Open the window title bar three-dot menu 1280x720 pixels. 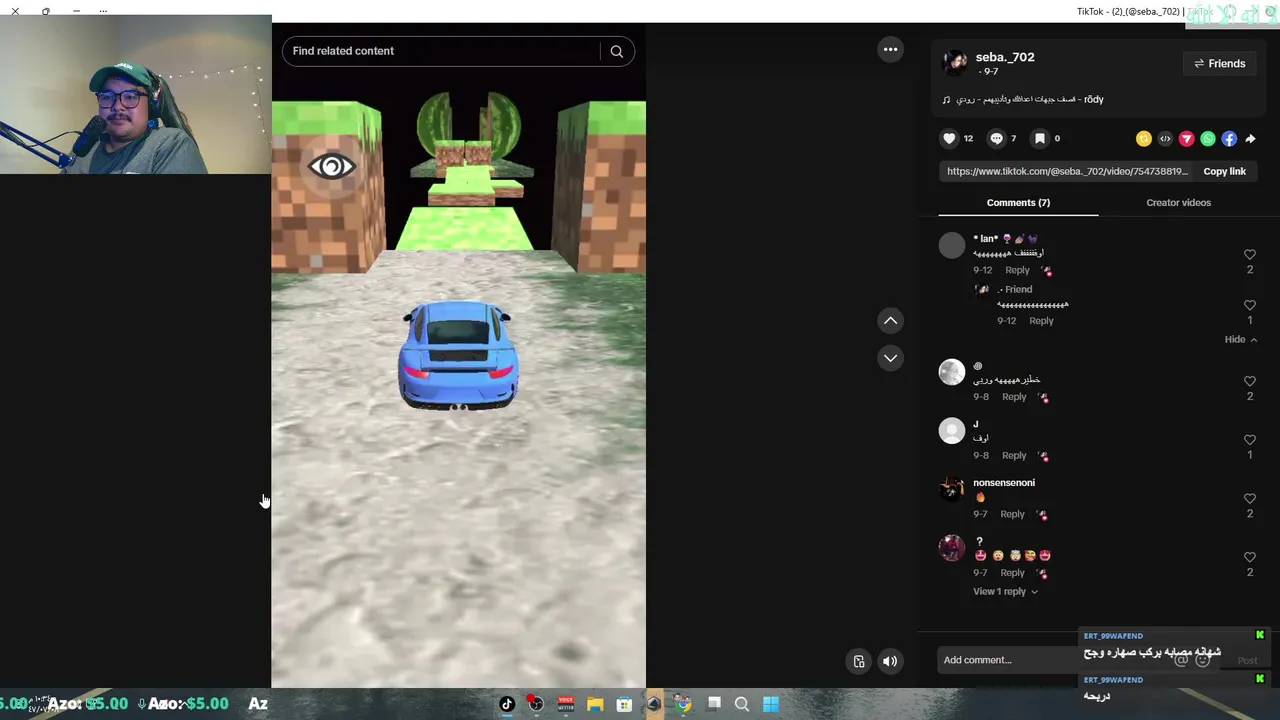(x=104, y=11)
